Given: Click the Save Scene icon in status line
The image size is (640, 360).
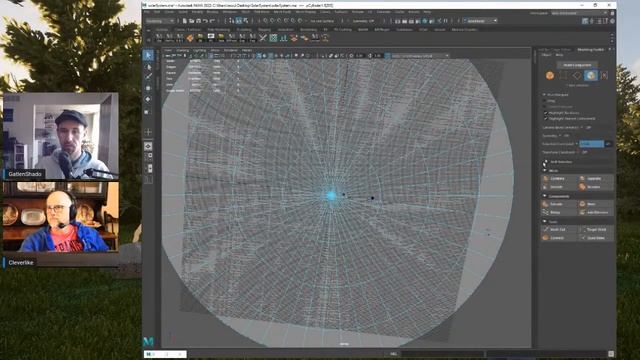Looking at the screenshot, I should [198, 21].
